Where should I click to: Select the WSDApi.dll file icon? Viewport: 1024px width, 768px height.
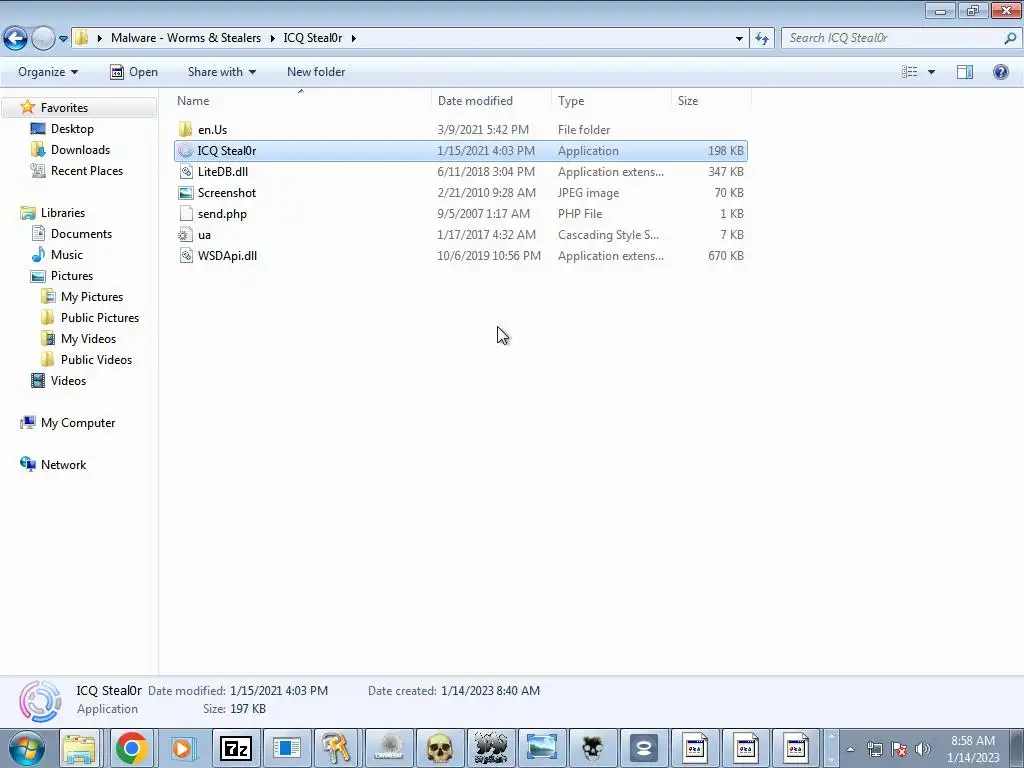pyautogui.click(x=185, y=255)
